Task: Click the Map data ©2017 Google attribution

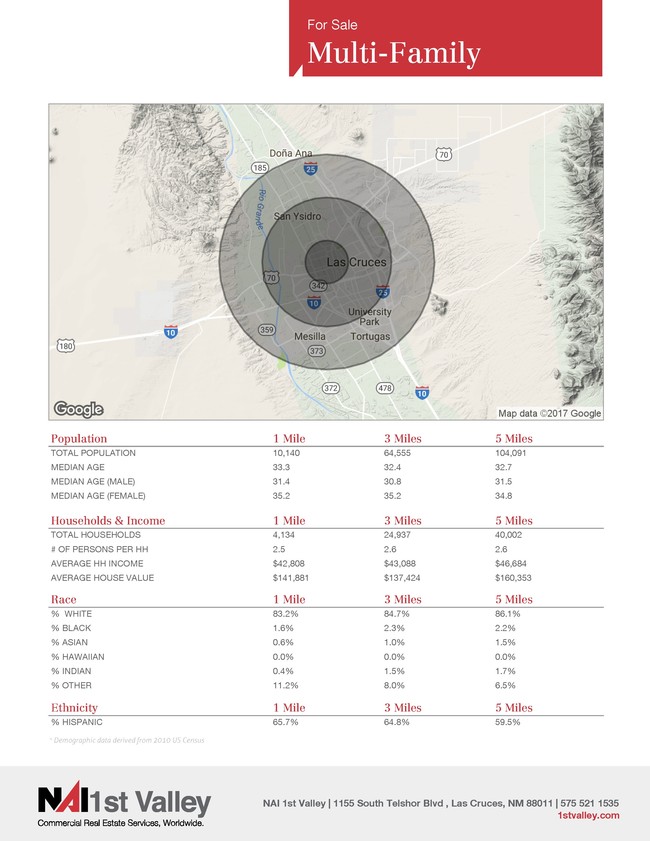Action: pos(549,413)
